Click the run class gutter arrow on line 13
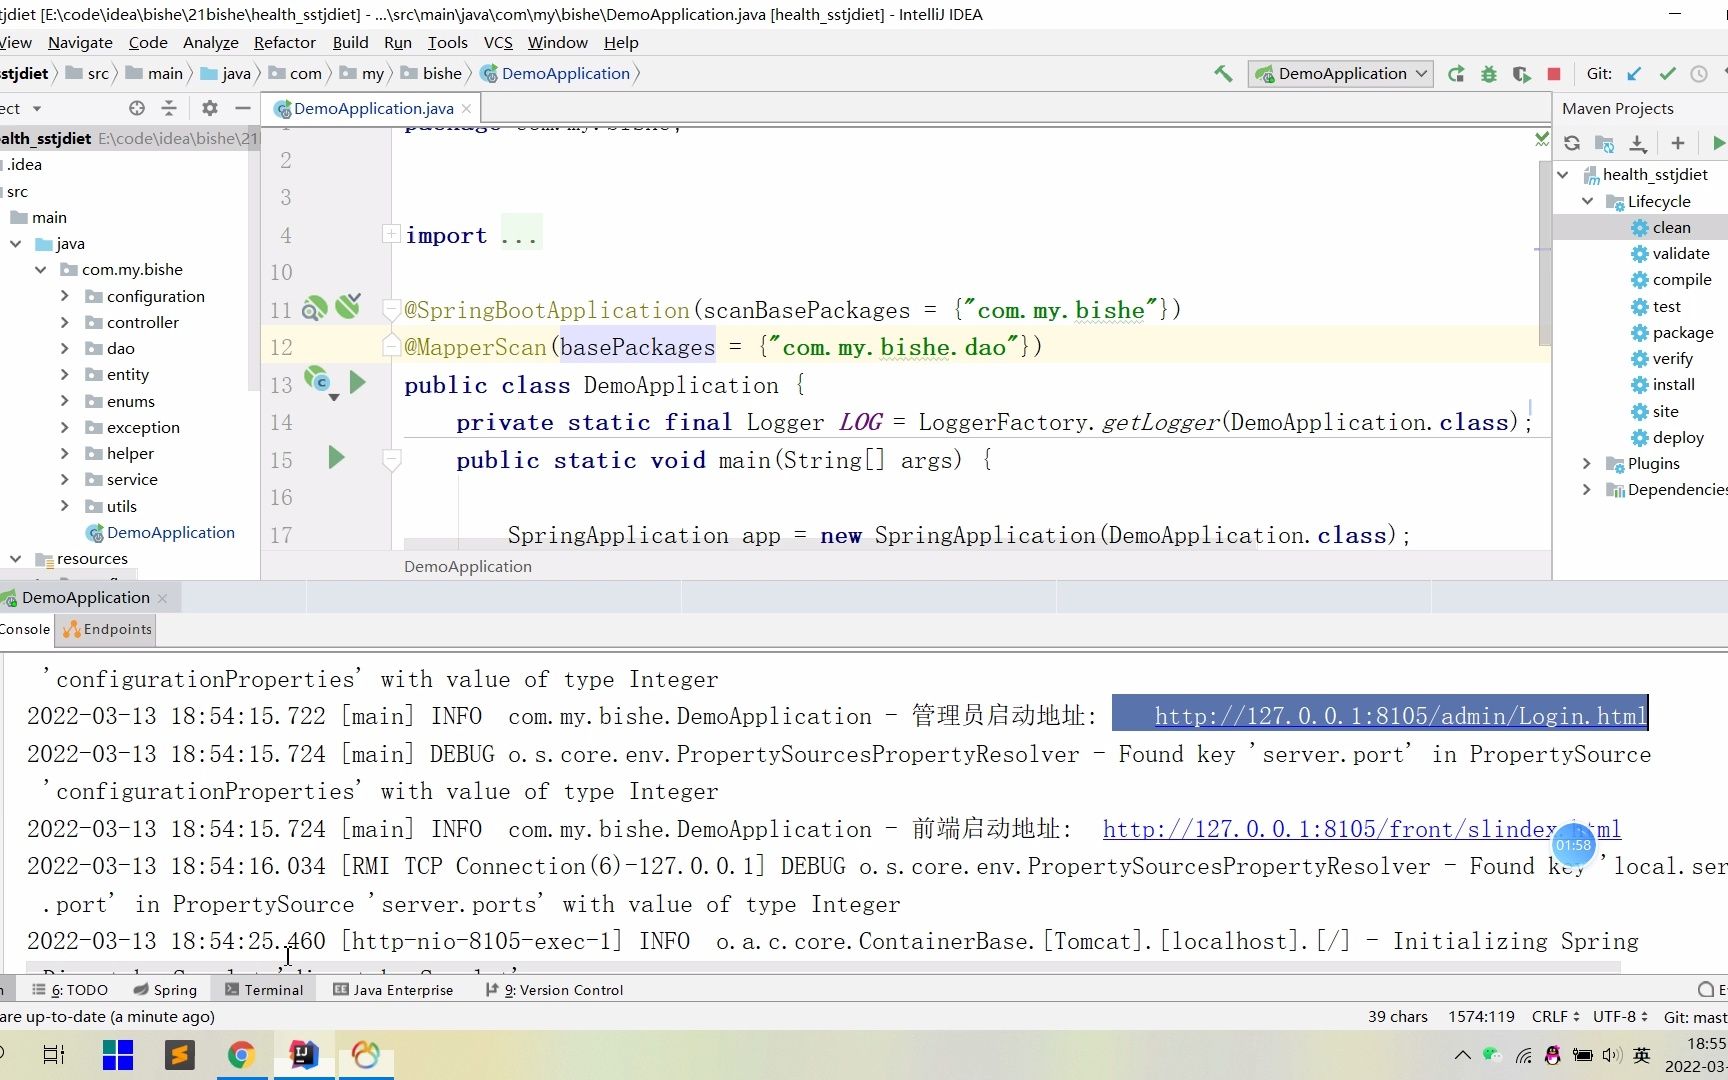 tap(357, 382)
